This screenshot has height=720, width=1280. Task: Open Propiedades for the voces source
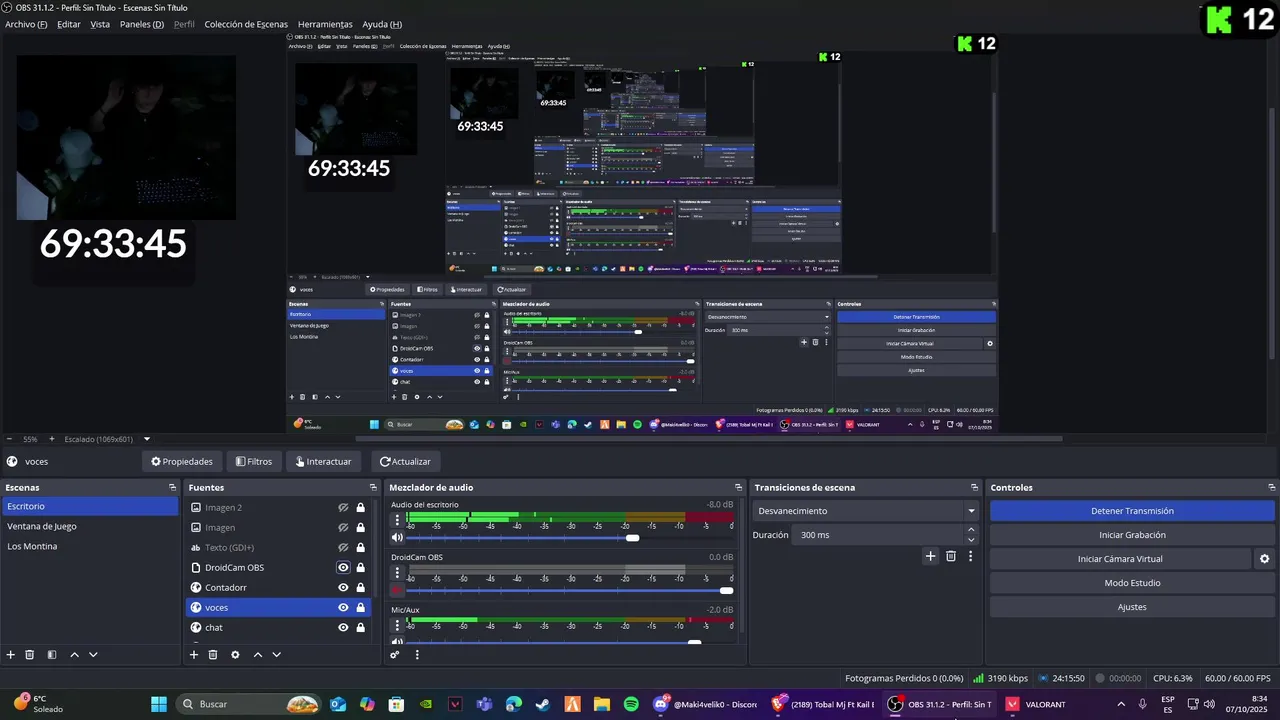(181, 462)
